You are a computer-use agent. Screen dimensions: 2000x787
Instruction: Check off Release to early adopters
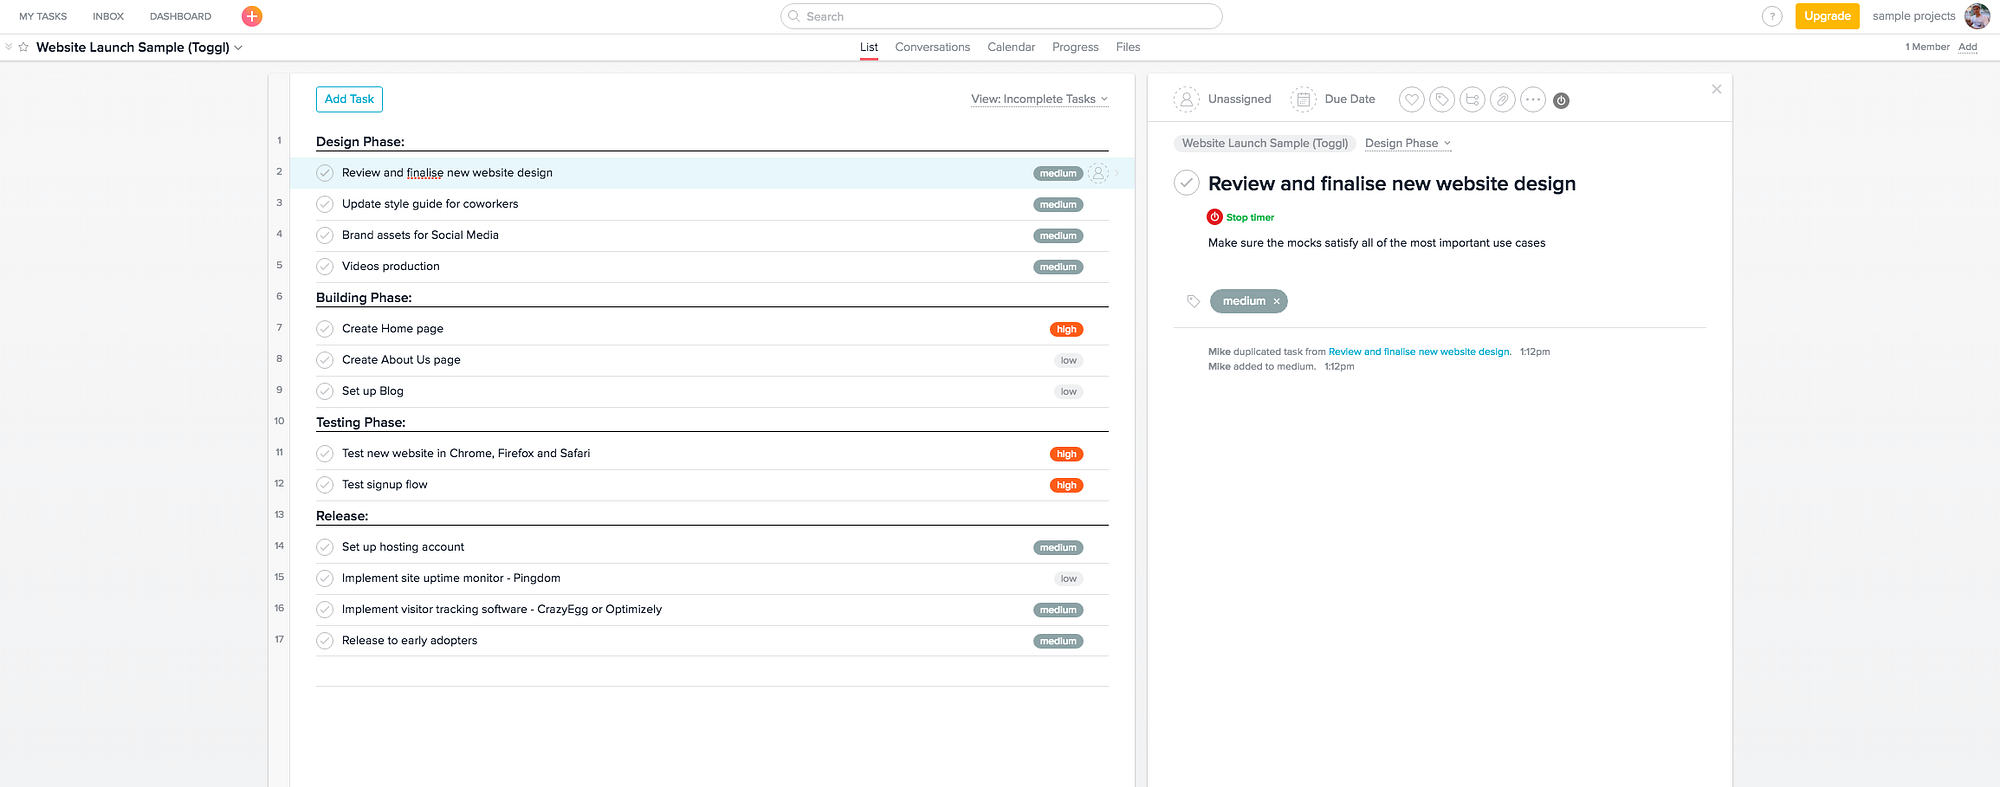click(x=325, y=641)
